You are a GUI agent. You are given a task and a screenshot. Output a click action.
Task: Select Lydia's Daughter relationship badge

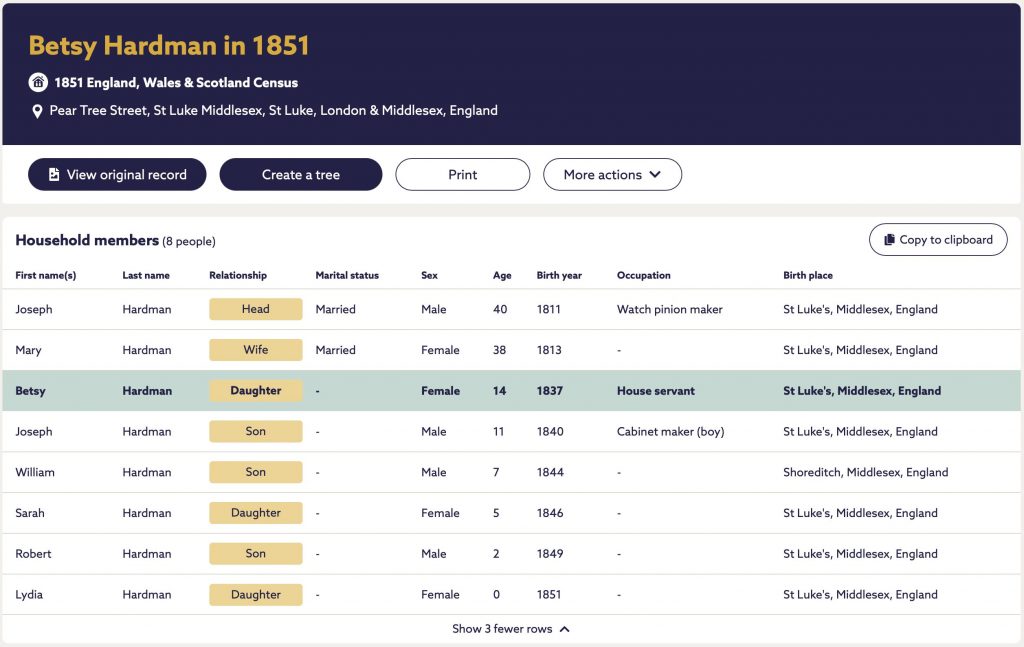pos(255,594)
